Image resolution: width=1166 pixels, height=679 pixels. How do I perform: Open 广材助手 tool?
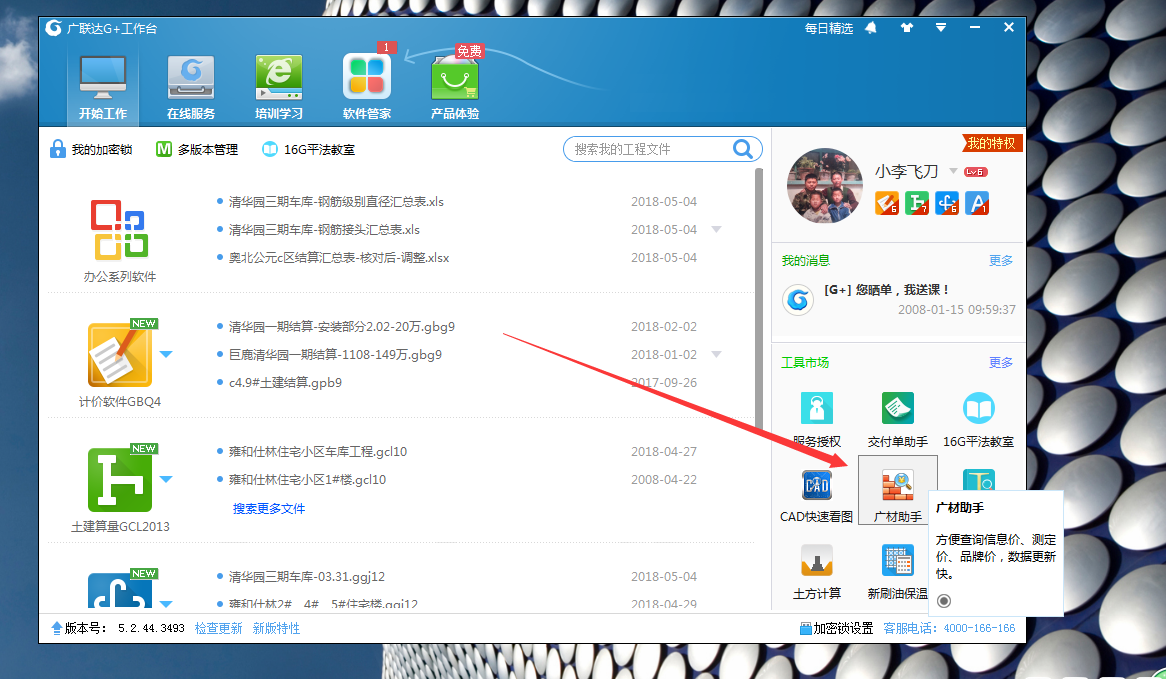coord(898,491)
